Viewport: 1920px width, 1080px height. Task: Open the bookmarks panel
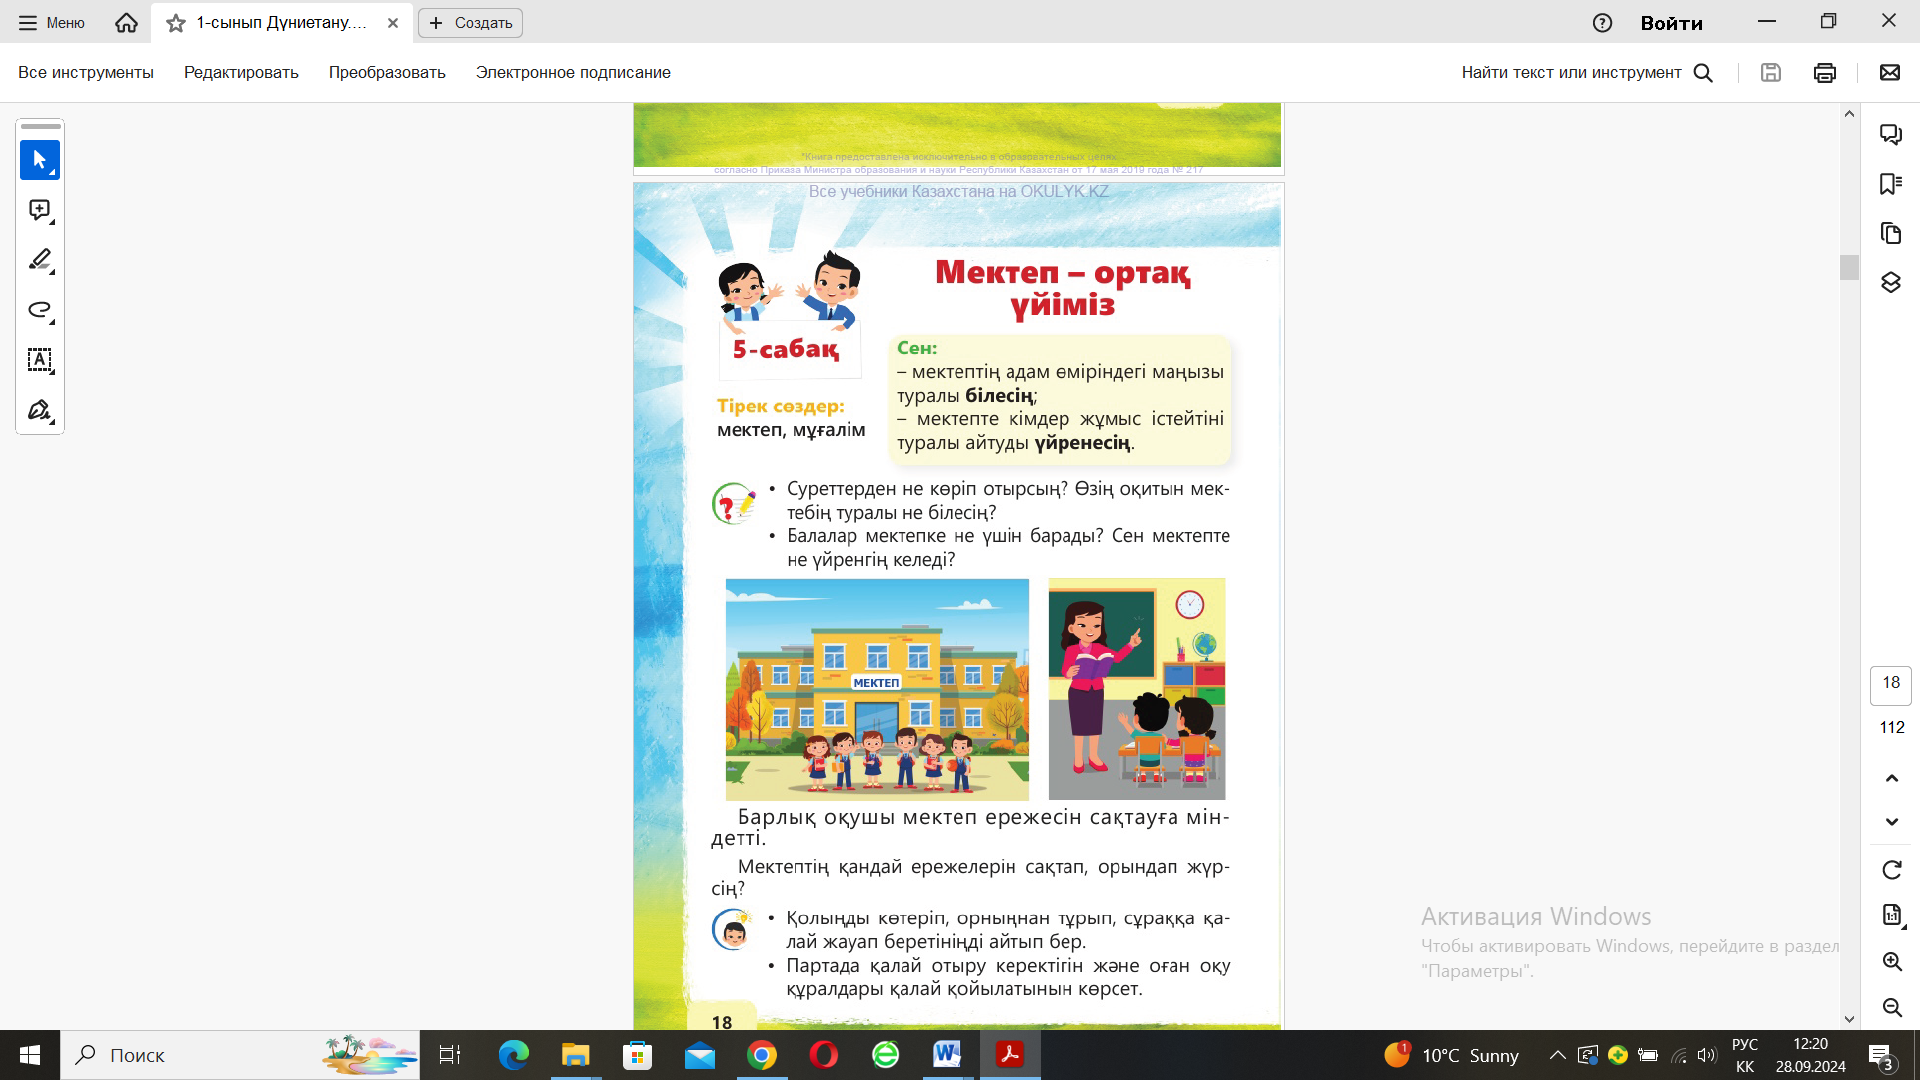[x=1890, y=184]
